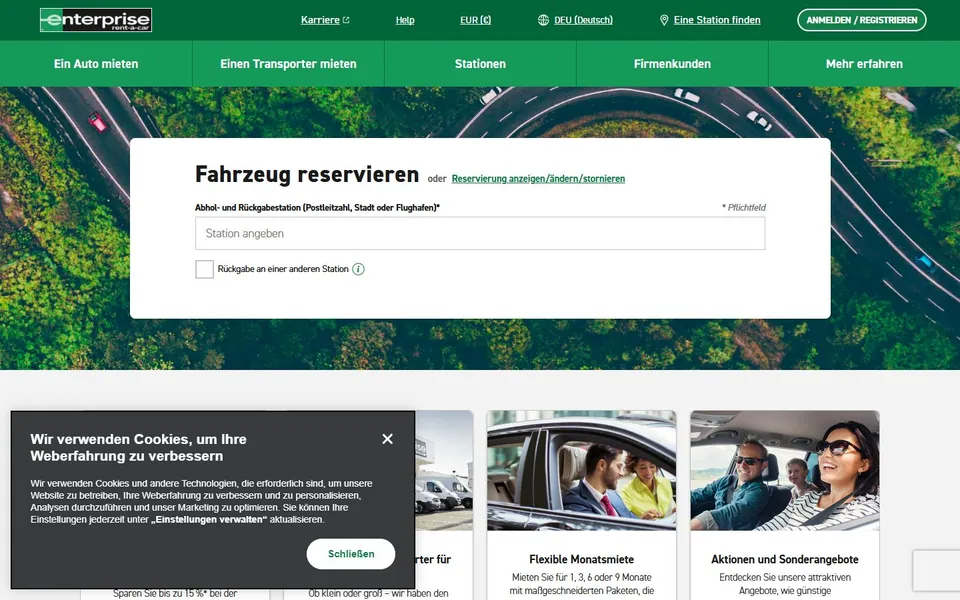Open Reservierung anzeigen/ändern/stornieren link

point(538,179)
